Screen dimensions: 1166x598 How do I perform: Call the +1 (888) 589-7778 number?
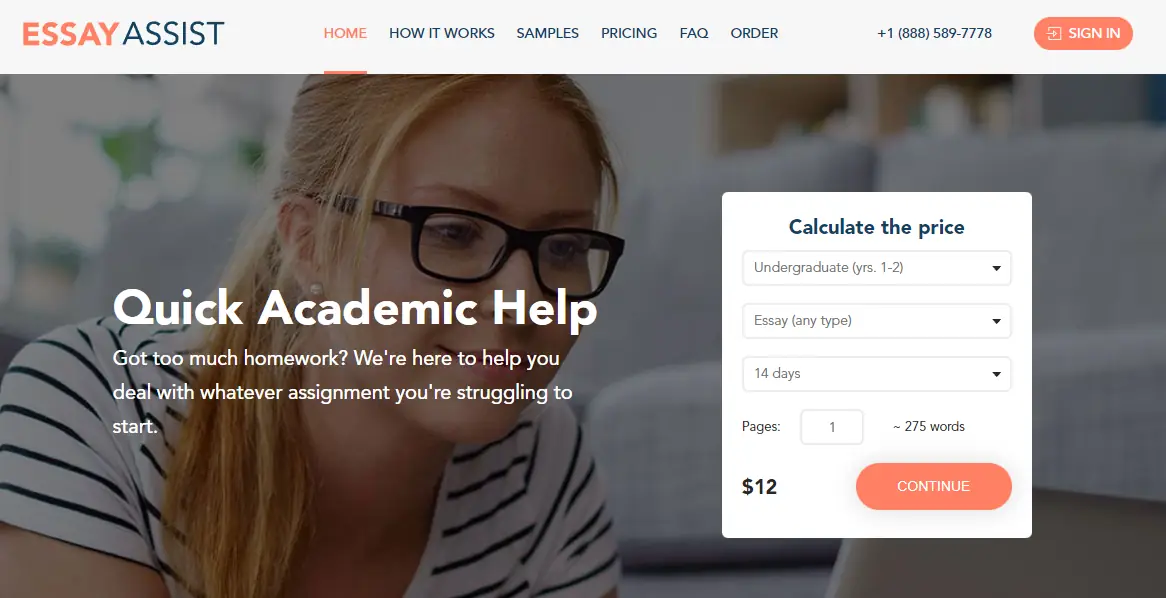pos(934,33)
